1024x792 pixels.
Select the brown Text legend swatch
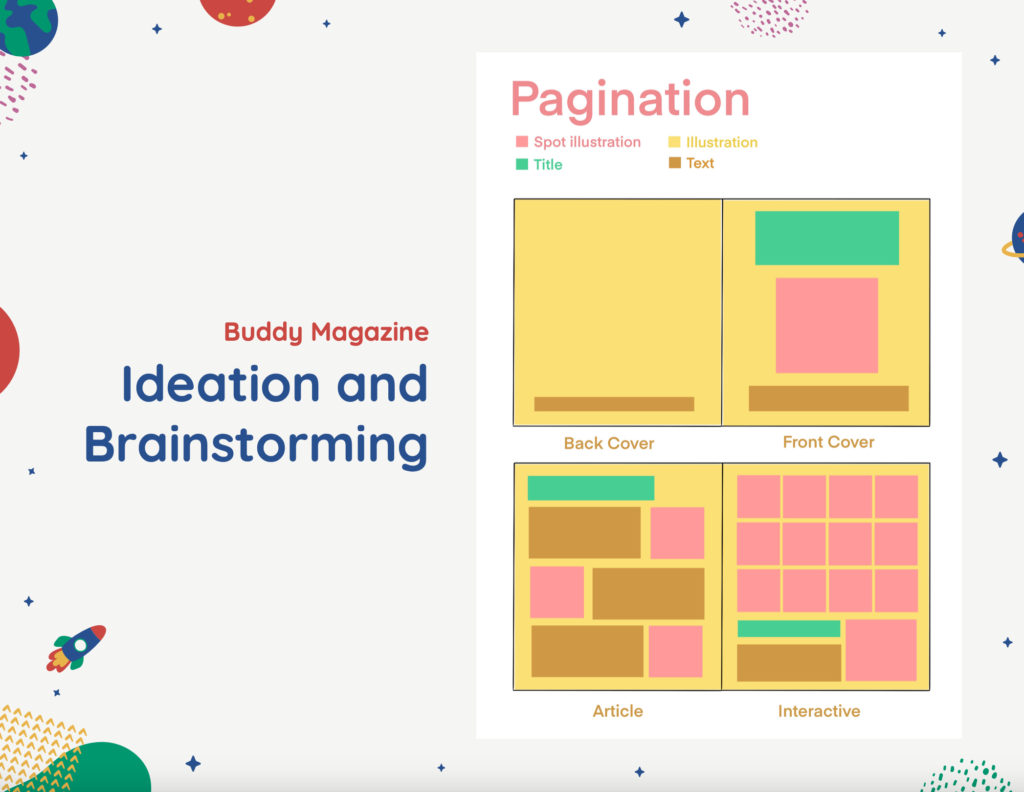click(675, 163)
